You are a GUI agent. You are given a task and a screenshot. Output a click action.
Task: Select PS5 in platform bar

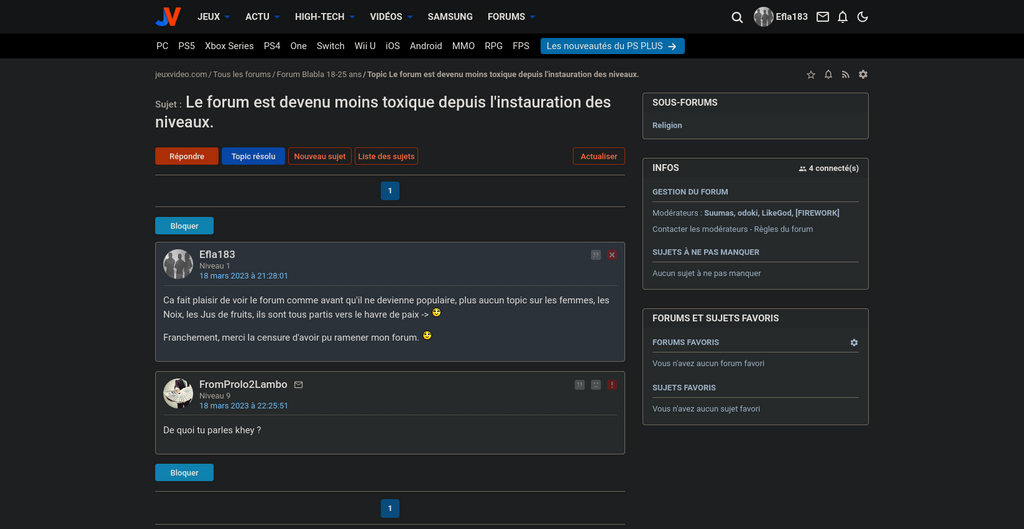click(x=186, y=46)
